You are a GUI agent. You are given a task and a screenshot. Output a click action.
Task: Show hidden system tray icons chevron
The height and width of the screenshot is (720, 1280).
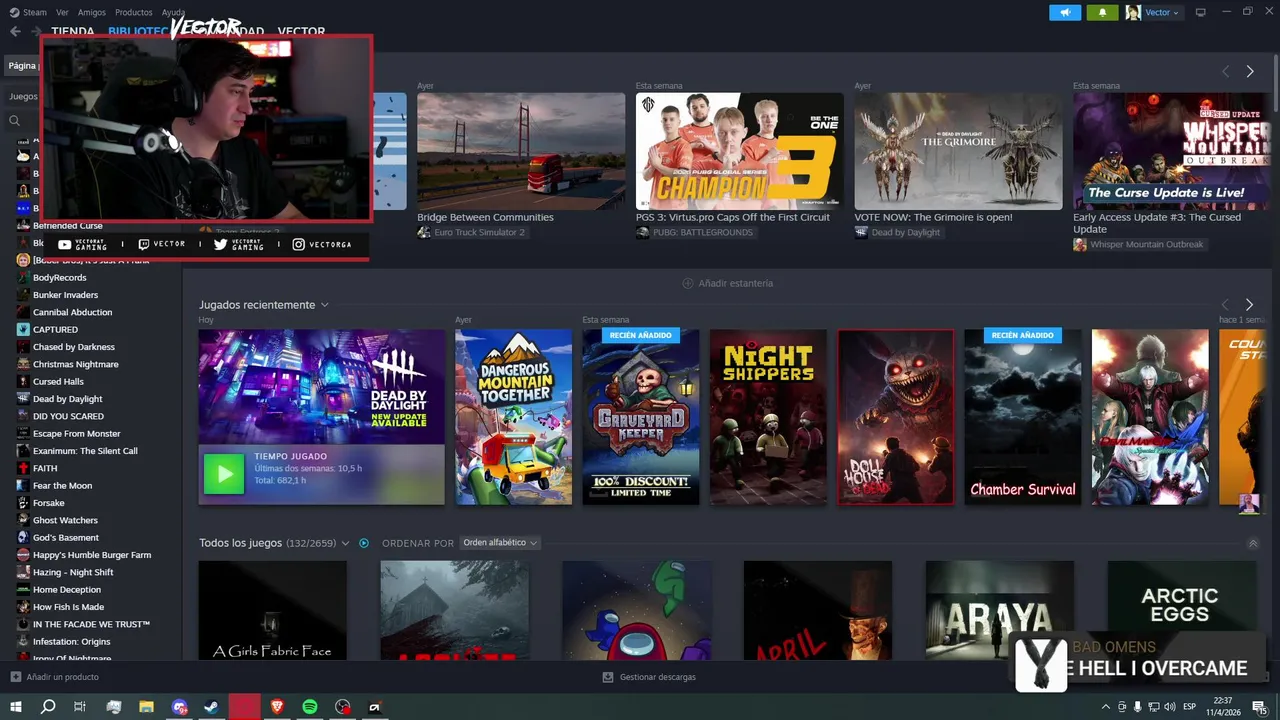tap(1105, 707)
